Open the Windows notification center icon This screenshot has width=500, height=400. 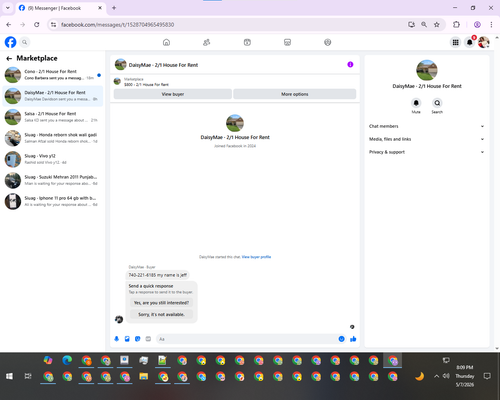(487, 376)
